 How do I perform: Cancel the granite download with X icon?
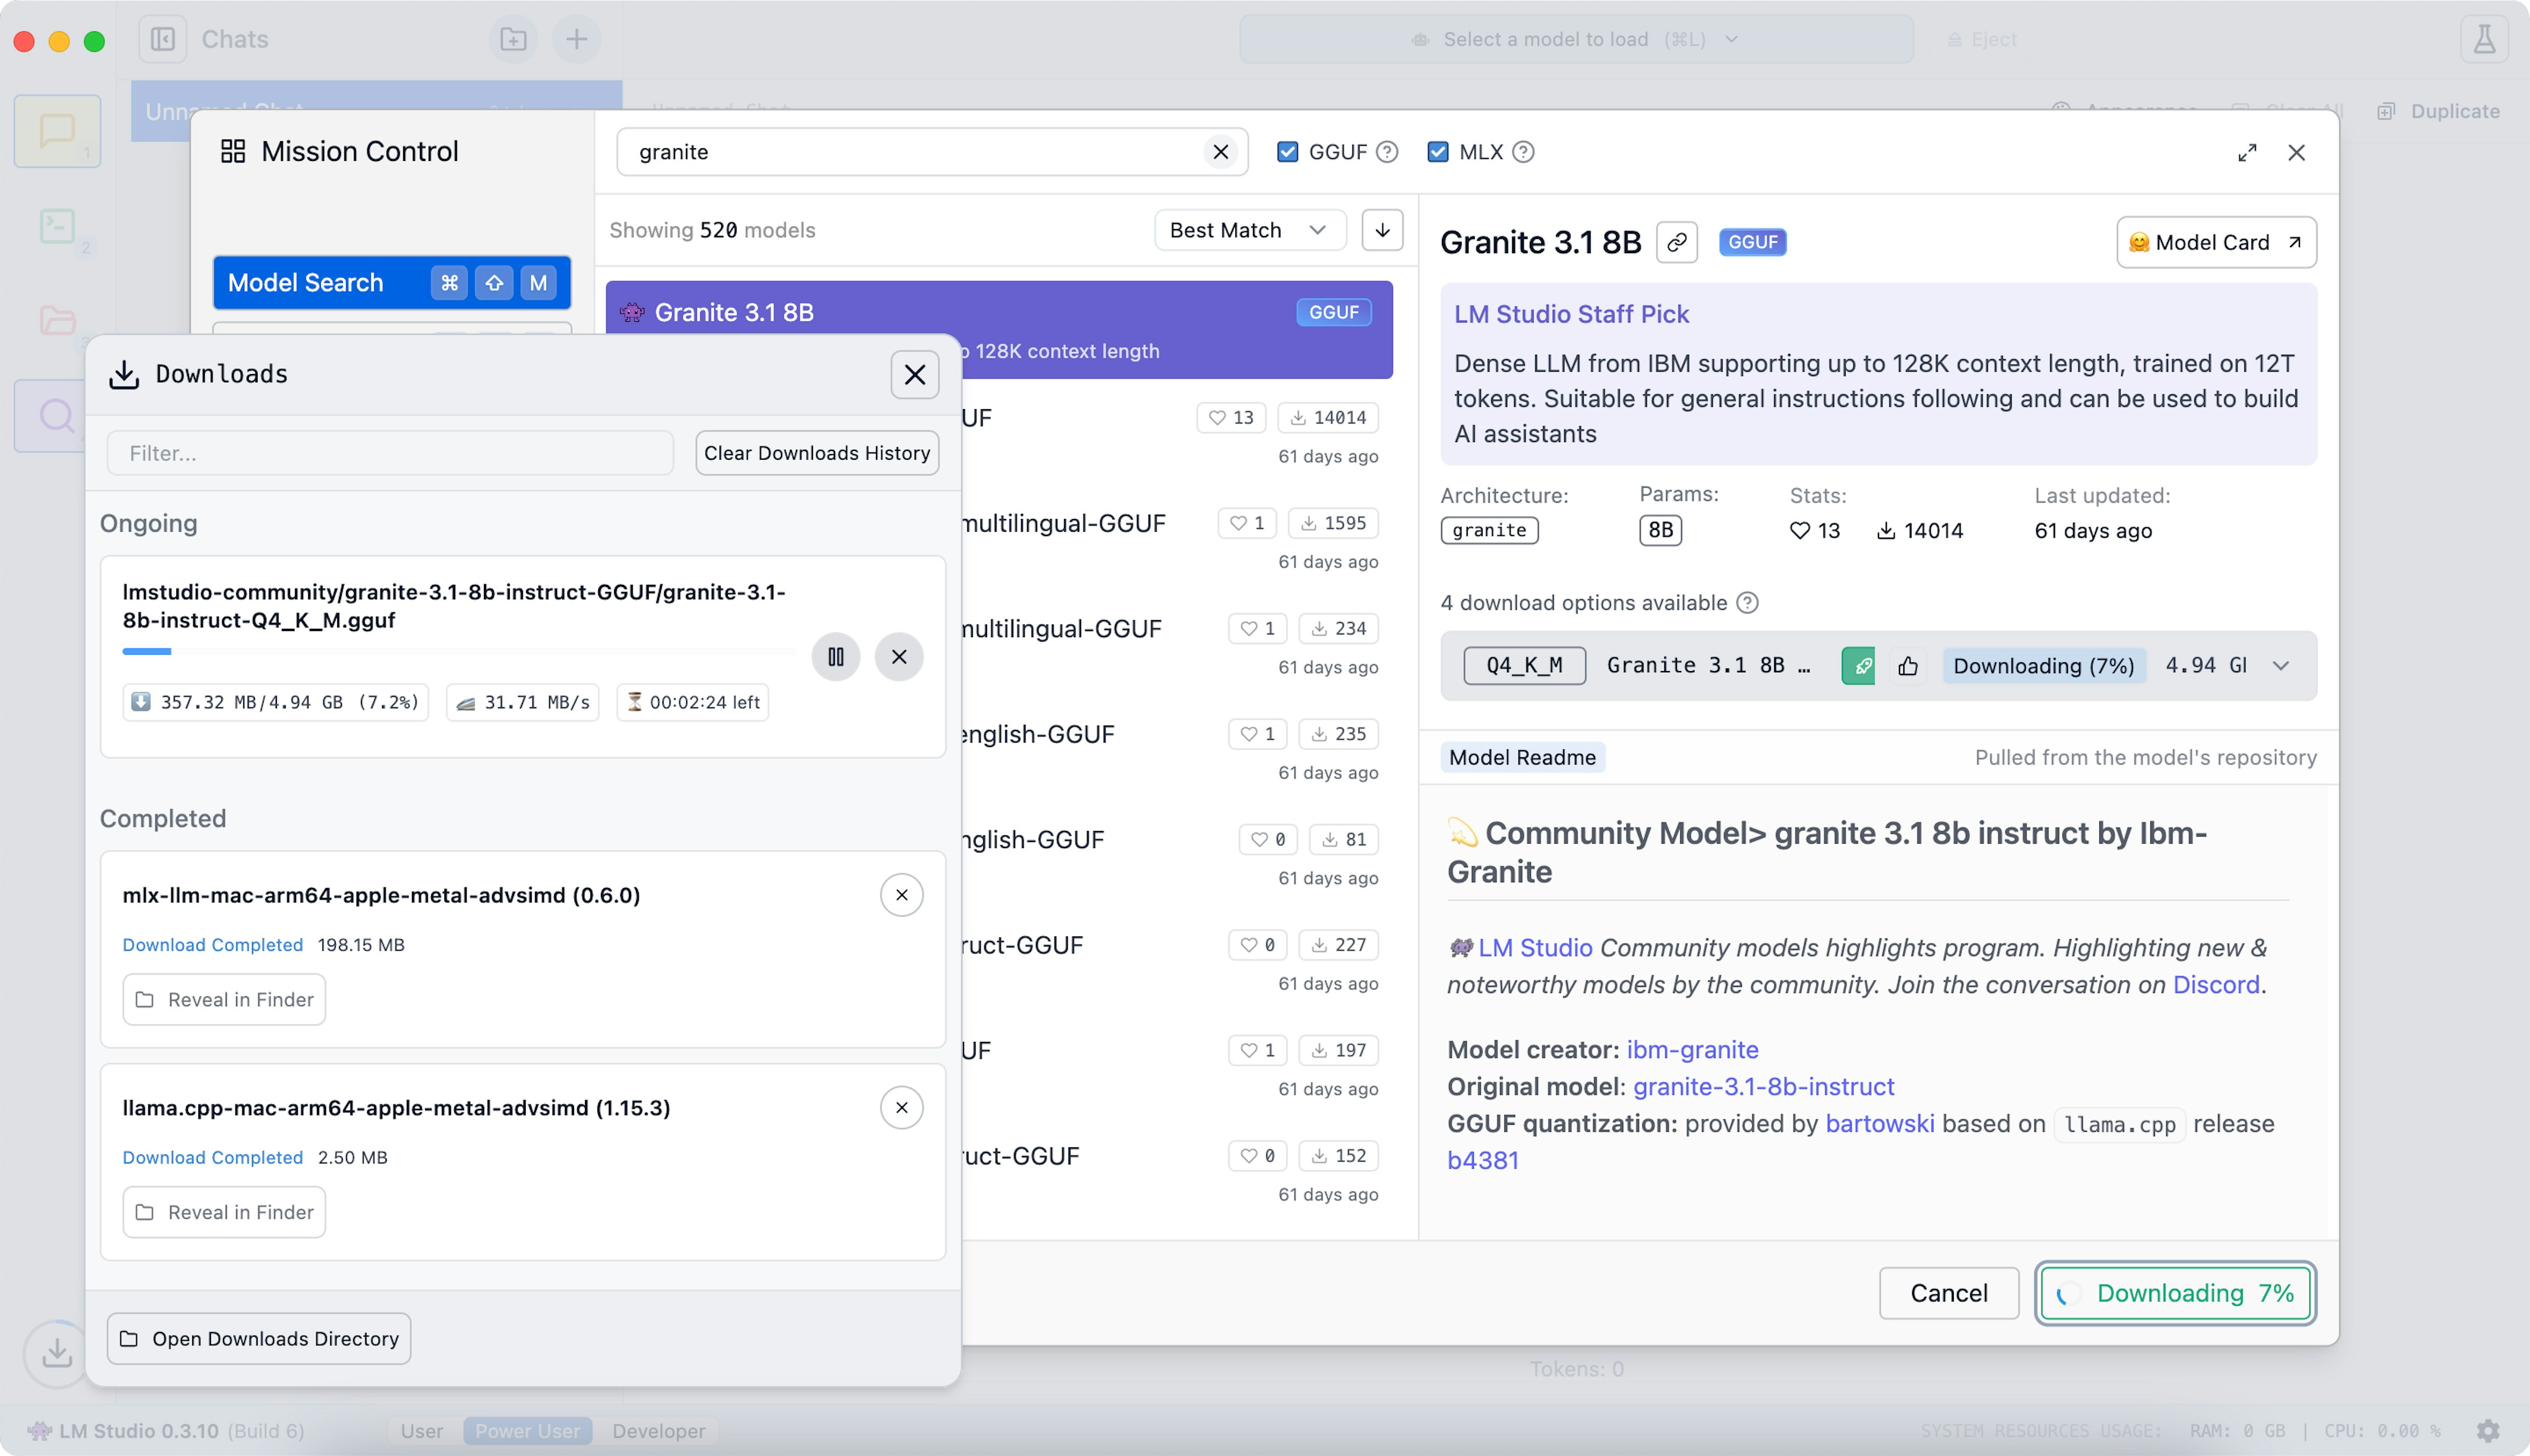click(899, 657)
